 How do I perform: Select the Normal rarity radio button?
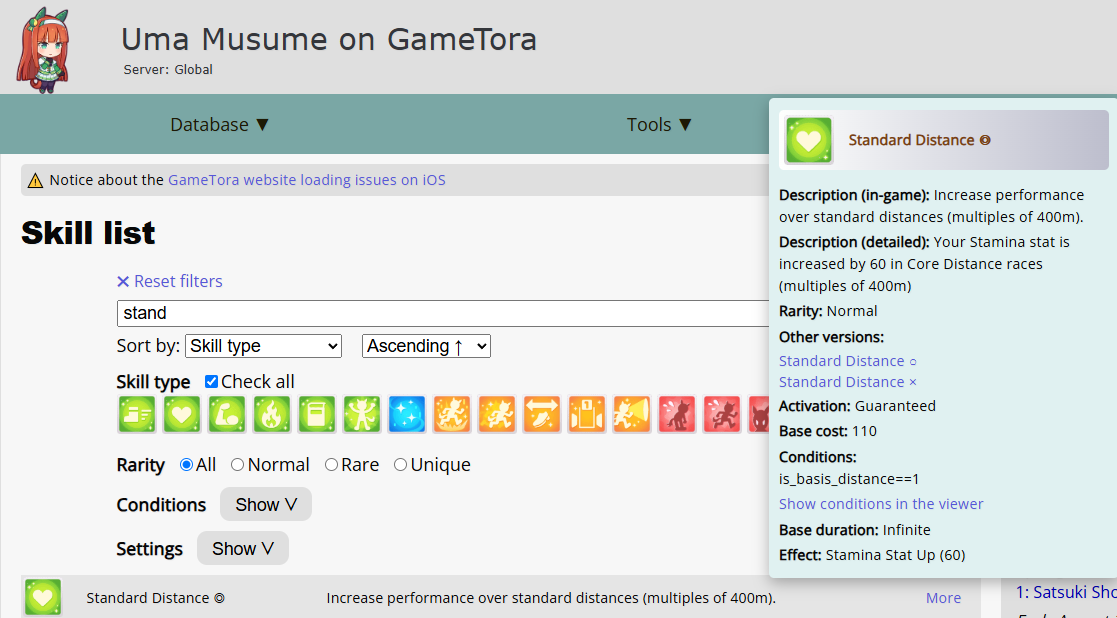click(237, 465)
